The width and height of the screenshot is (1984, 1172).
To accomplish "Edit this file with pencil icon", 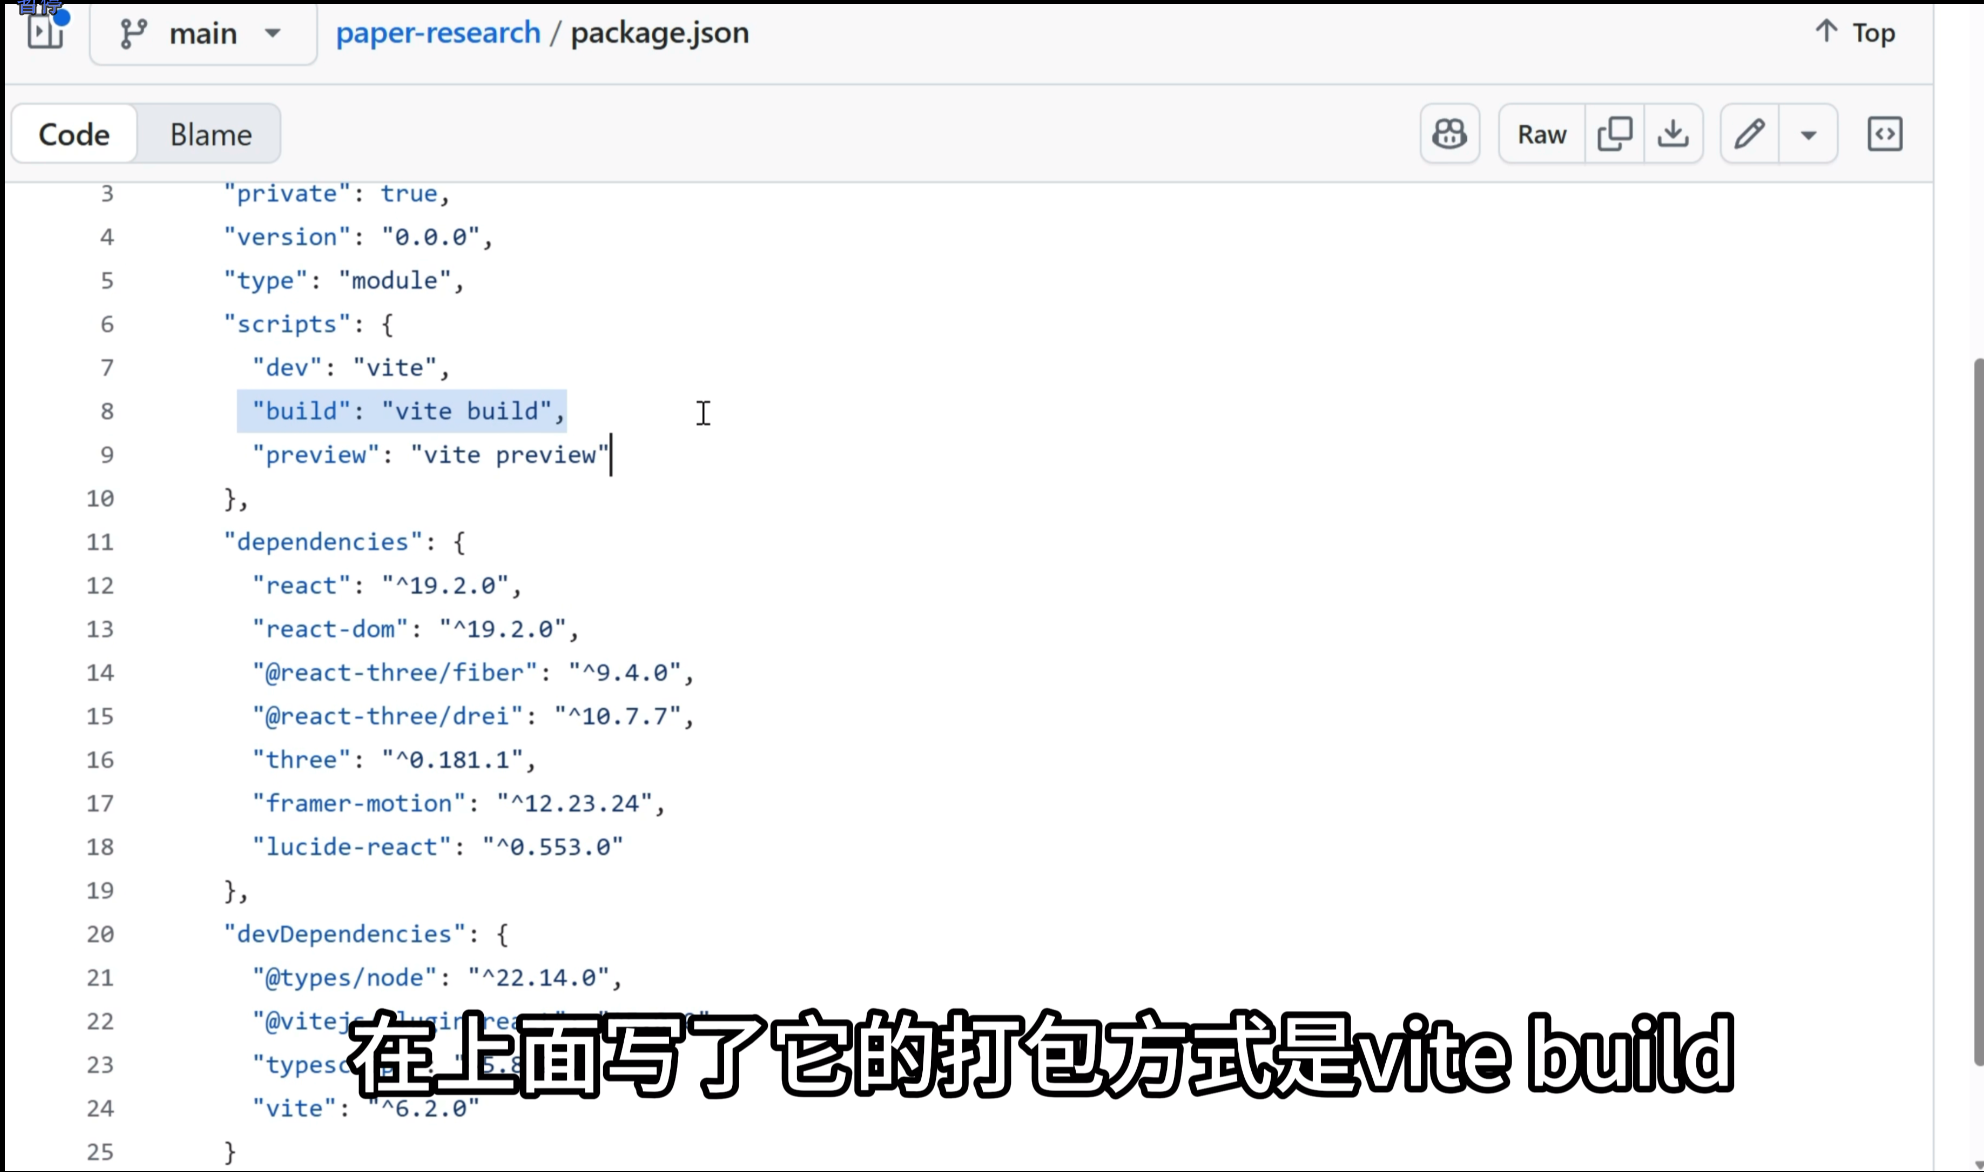I will coord(1749,134).
